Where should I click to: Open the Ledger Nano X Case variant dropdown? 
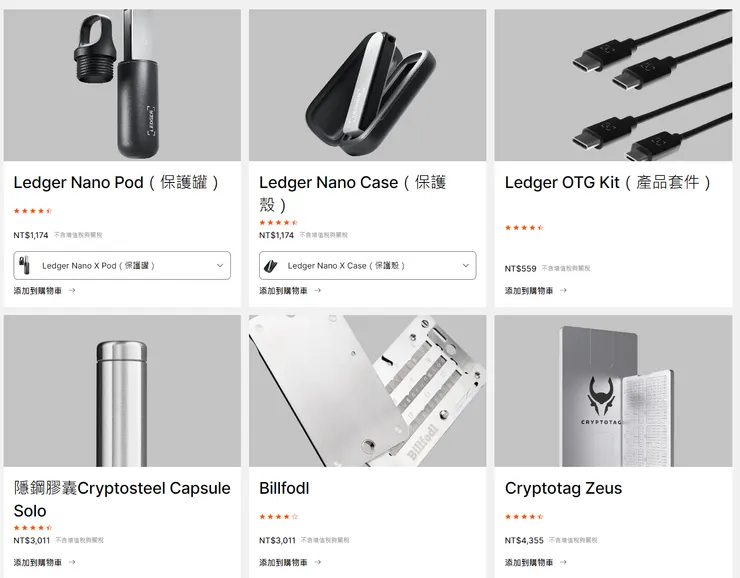(x=368, y=266)
